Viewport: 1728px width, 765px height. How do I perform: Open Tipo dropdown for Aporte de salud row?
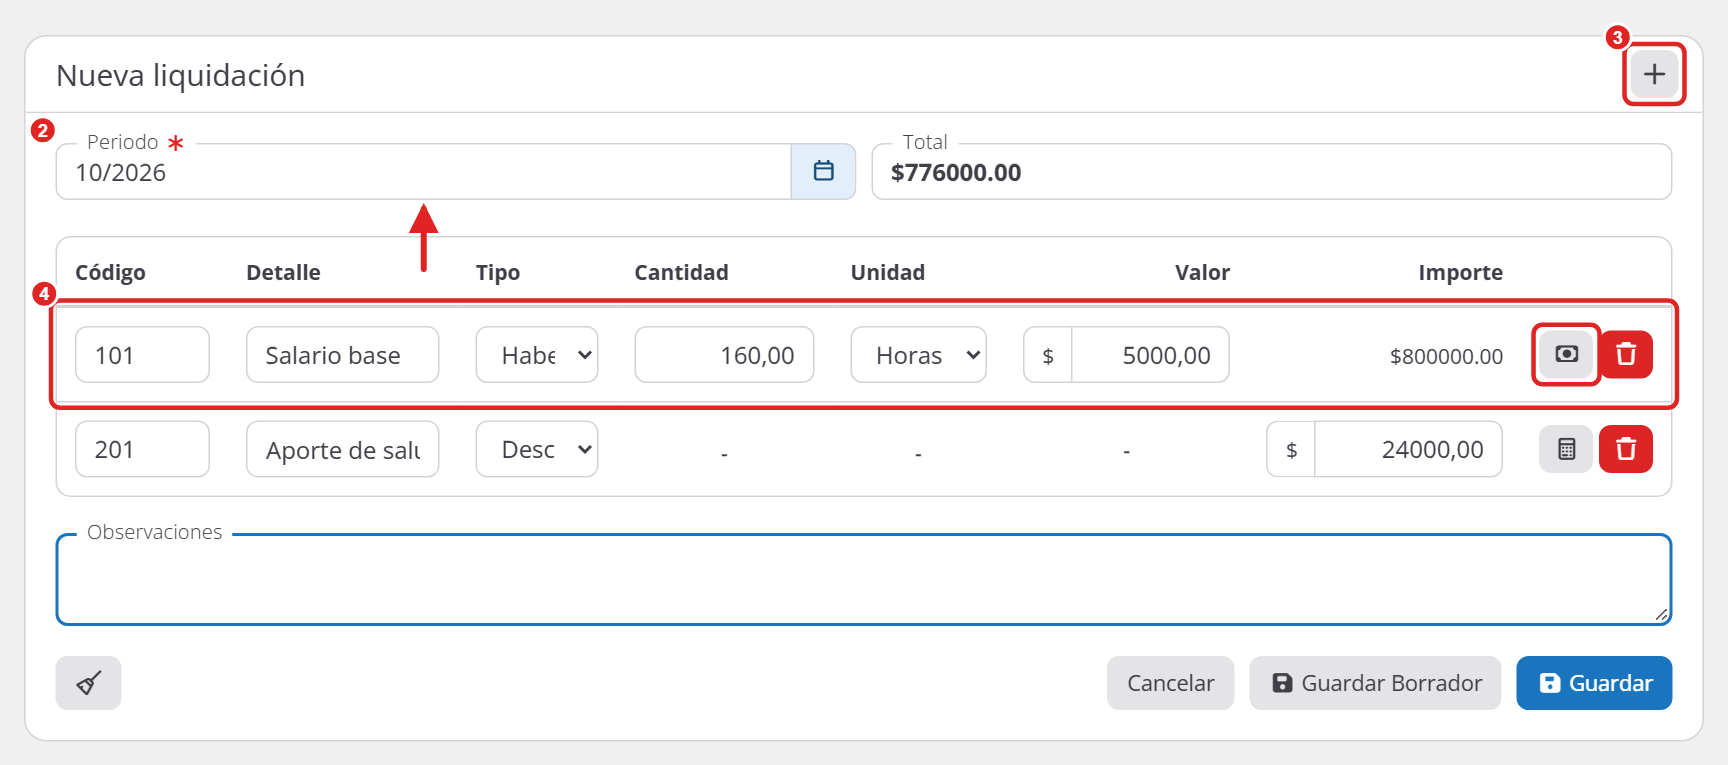(x=537, y=449)
